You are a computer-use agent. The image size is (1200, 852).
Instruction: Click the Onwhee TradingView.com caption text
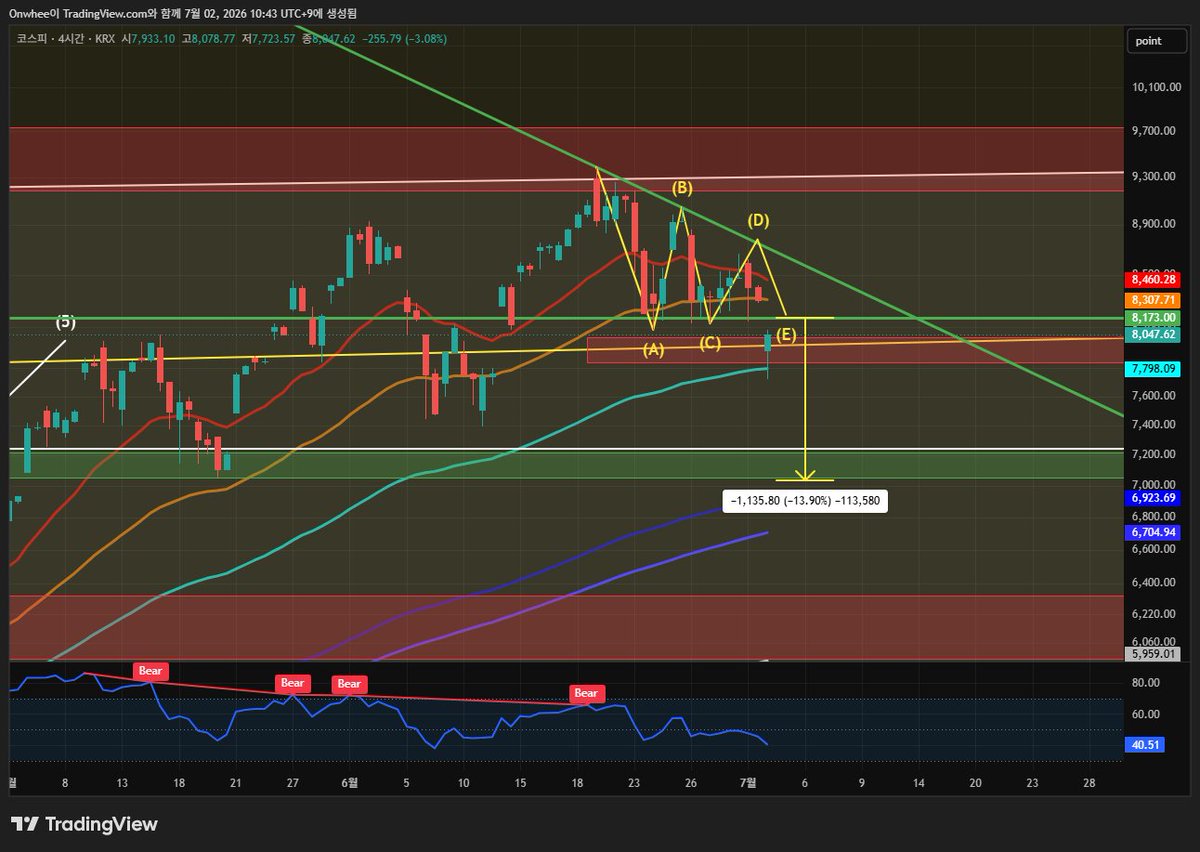coord(183,13)
